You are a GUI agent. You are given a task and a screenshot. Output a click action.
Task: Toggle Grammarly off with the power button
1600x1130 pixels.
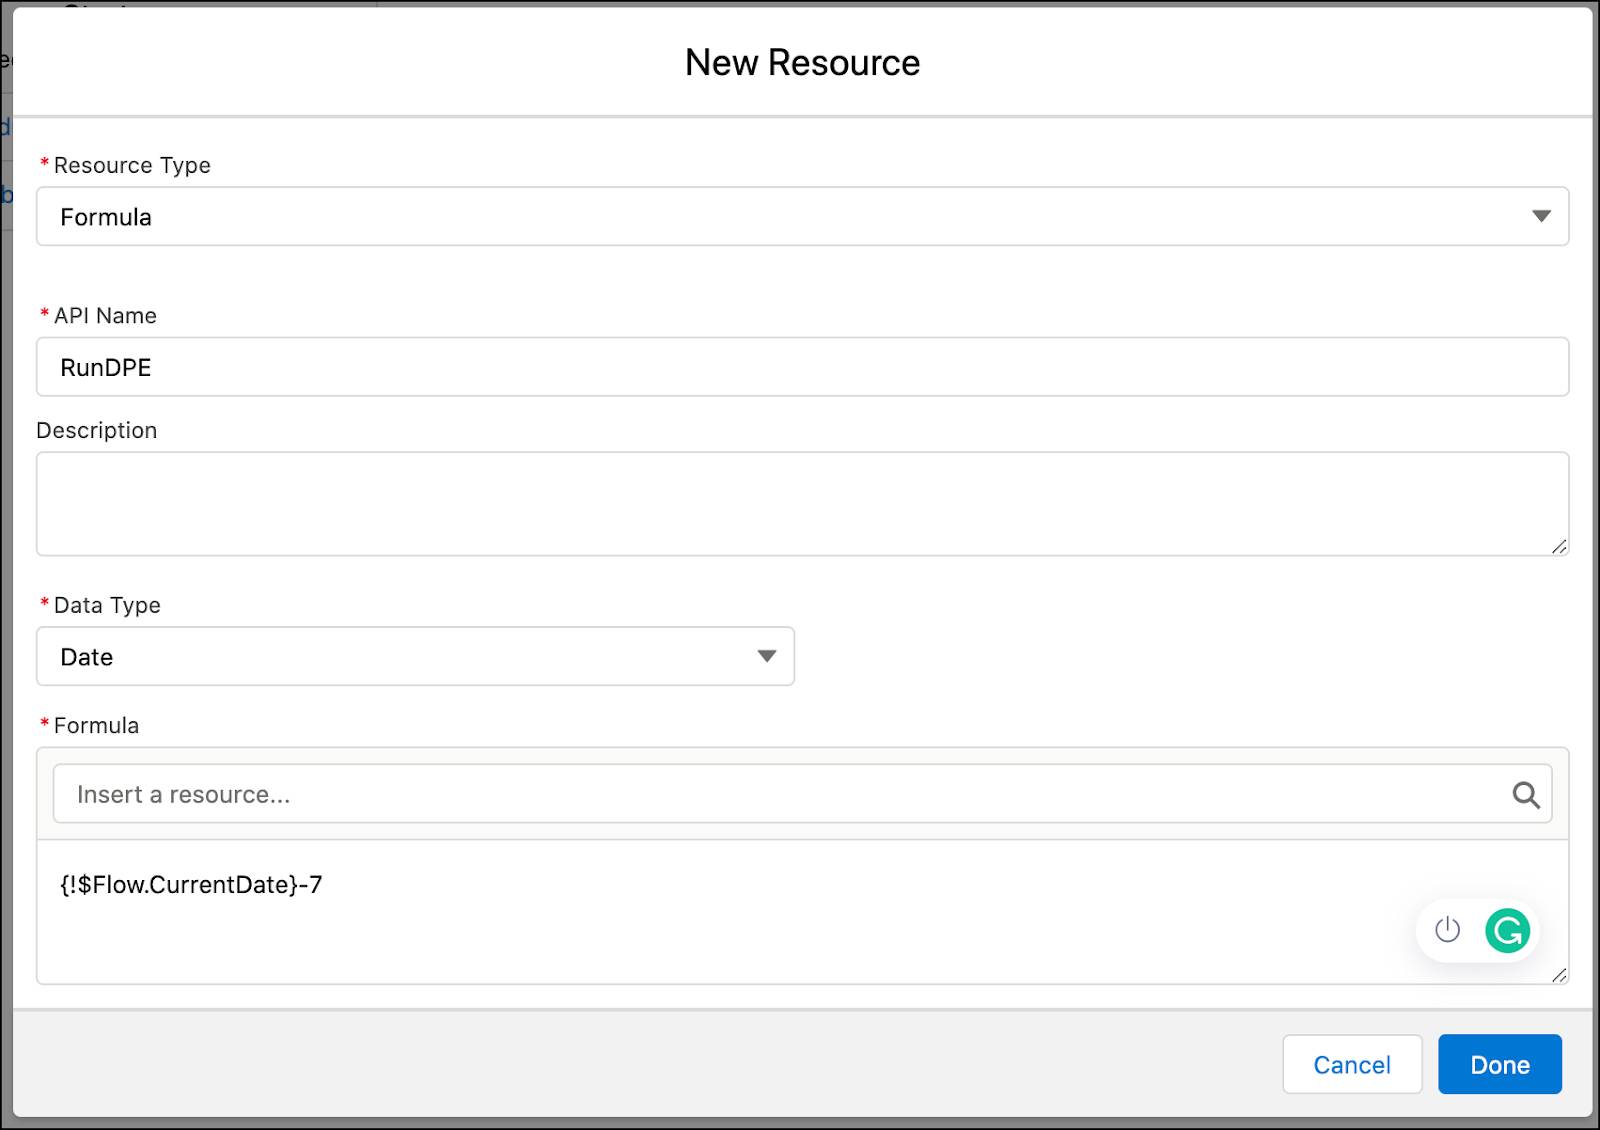[1447, 930]
